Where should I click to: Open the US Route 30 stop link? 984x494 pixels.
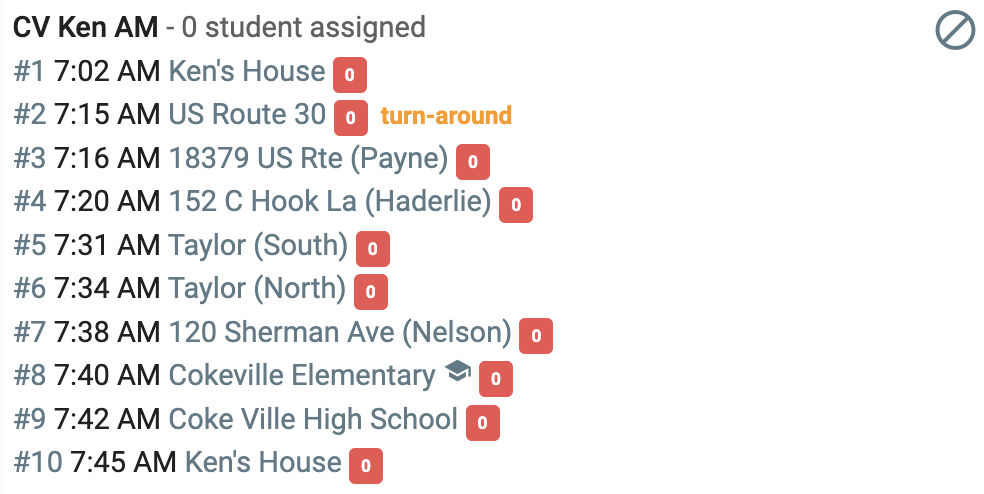point(247,114)
